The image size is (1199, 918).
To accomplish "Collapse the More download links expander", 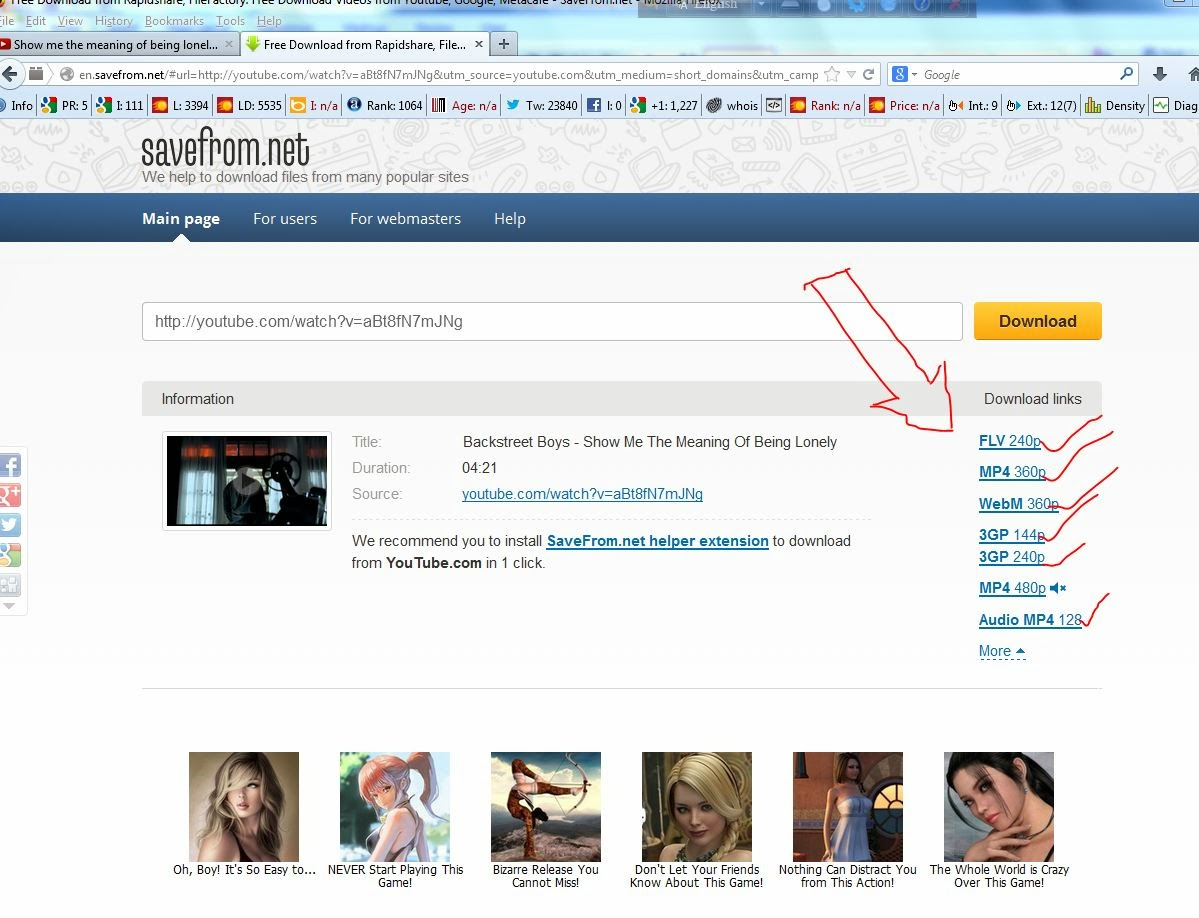I will click(x=1002, y=651).
